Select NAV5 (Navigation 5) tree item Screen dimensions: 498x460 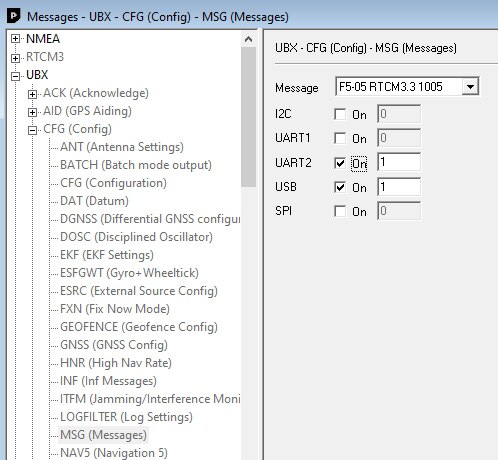[x=114, y=453]
